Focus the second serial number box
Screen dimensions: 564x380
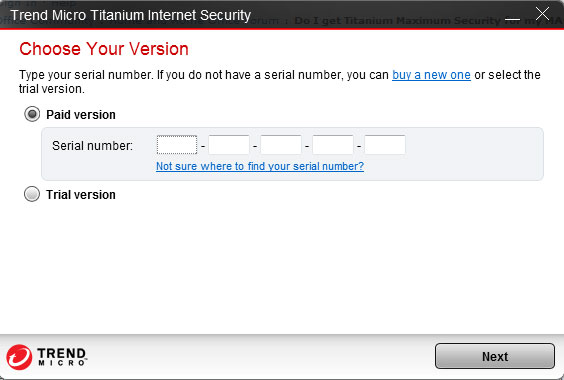click(x=229, y=145)
